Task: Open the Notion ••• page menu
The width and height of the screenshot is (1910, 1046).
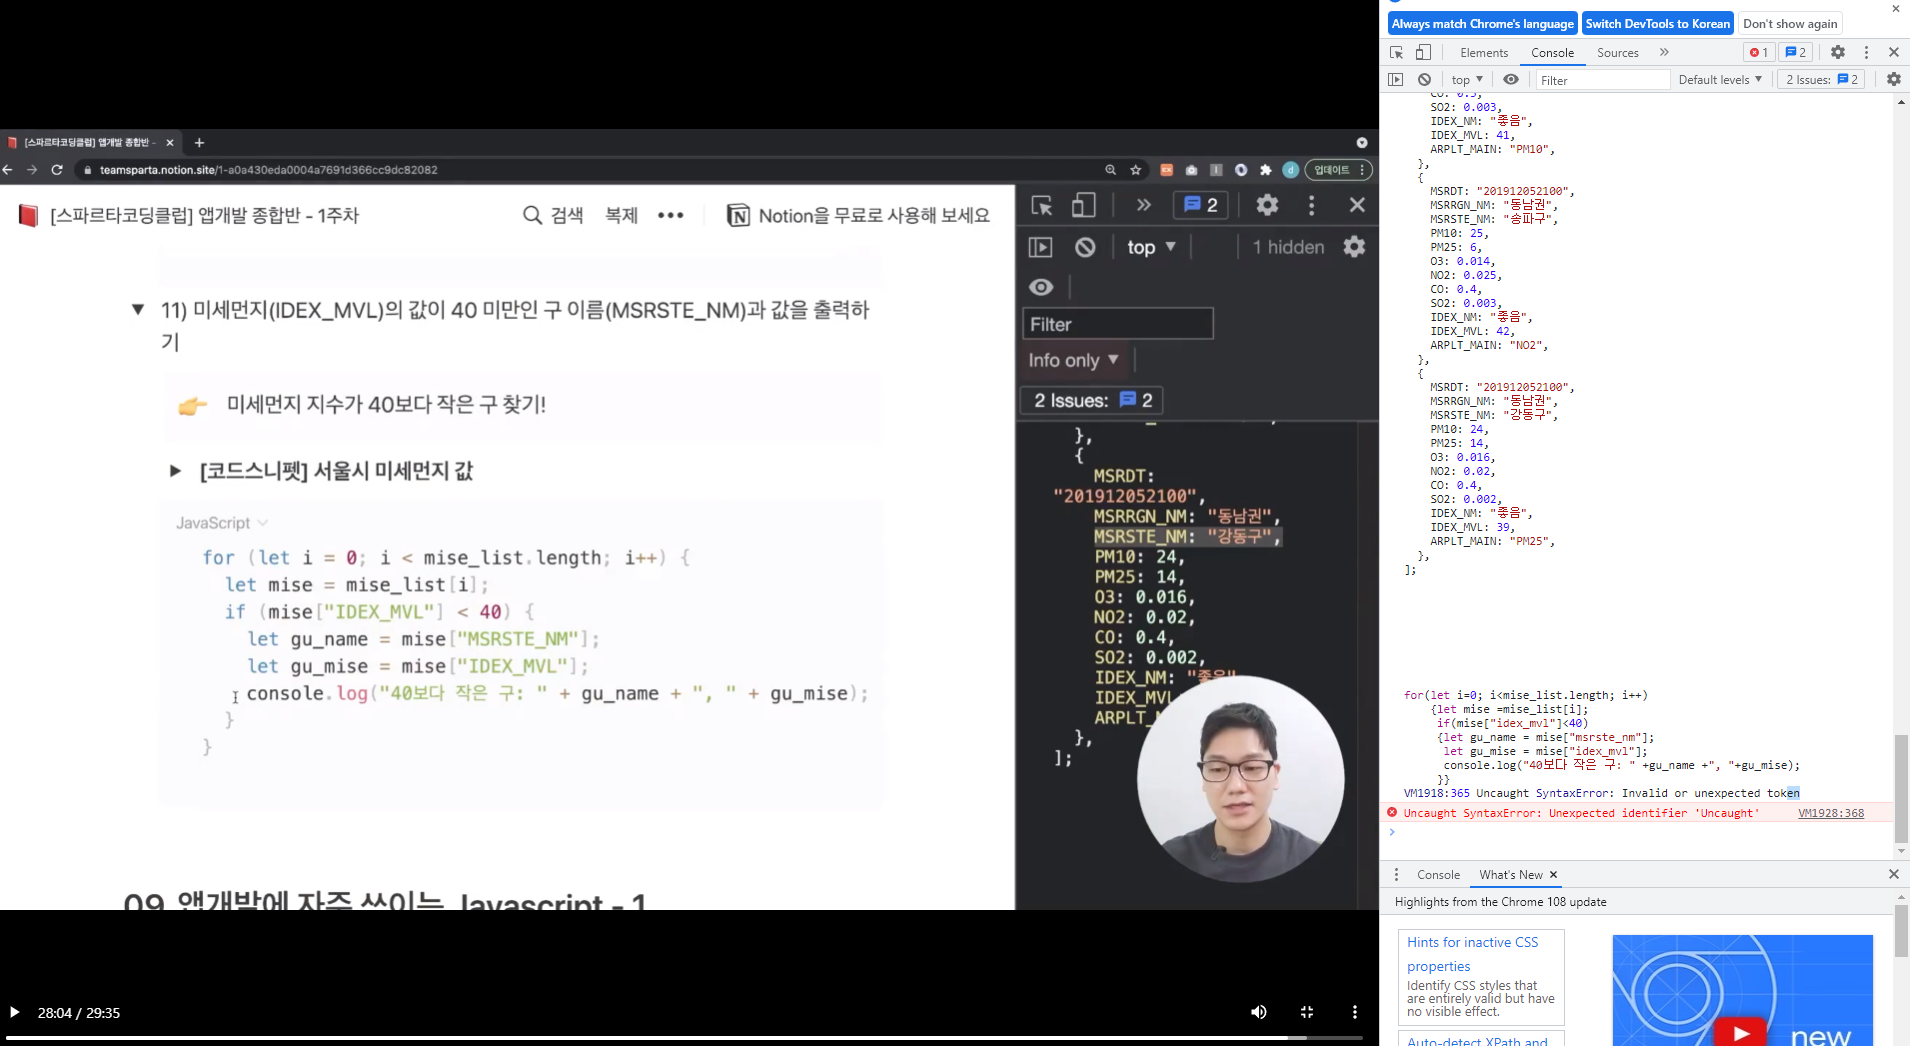Action: (671, 215)
